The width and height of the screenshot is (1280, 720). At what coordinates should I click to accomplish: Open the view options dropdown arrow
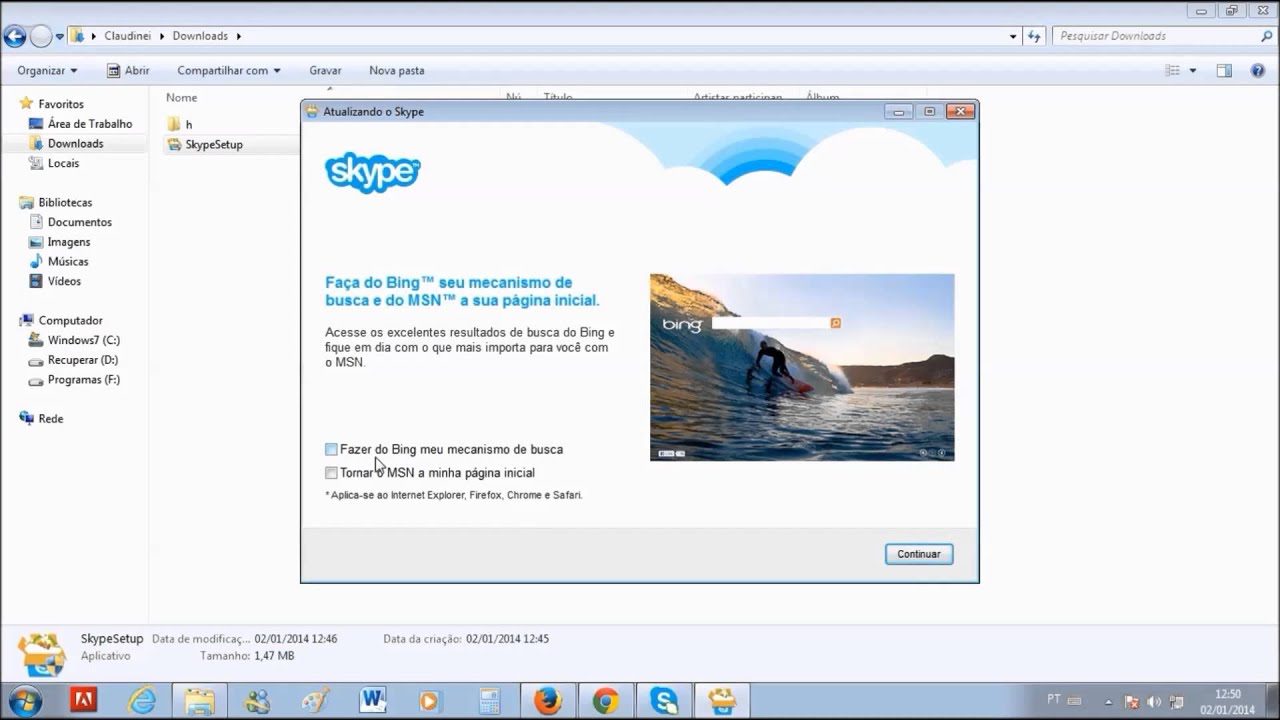point(1192,71)
